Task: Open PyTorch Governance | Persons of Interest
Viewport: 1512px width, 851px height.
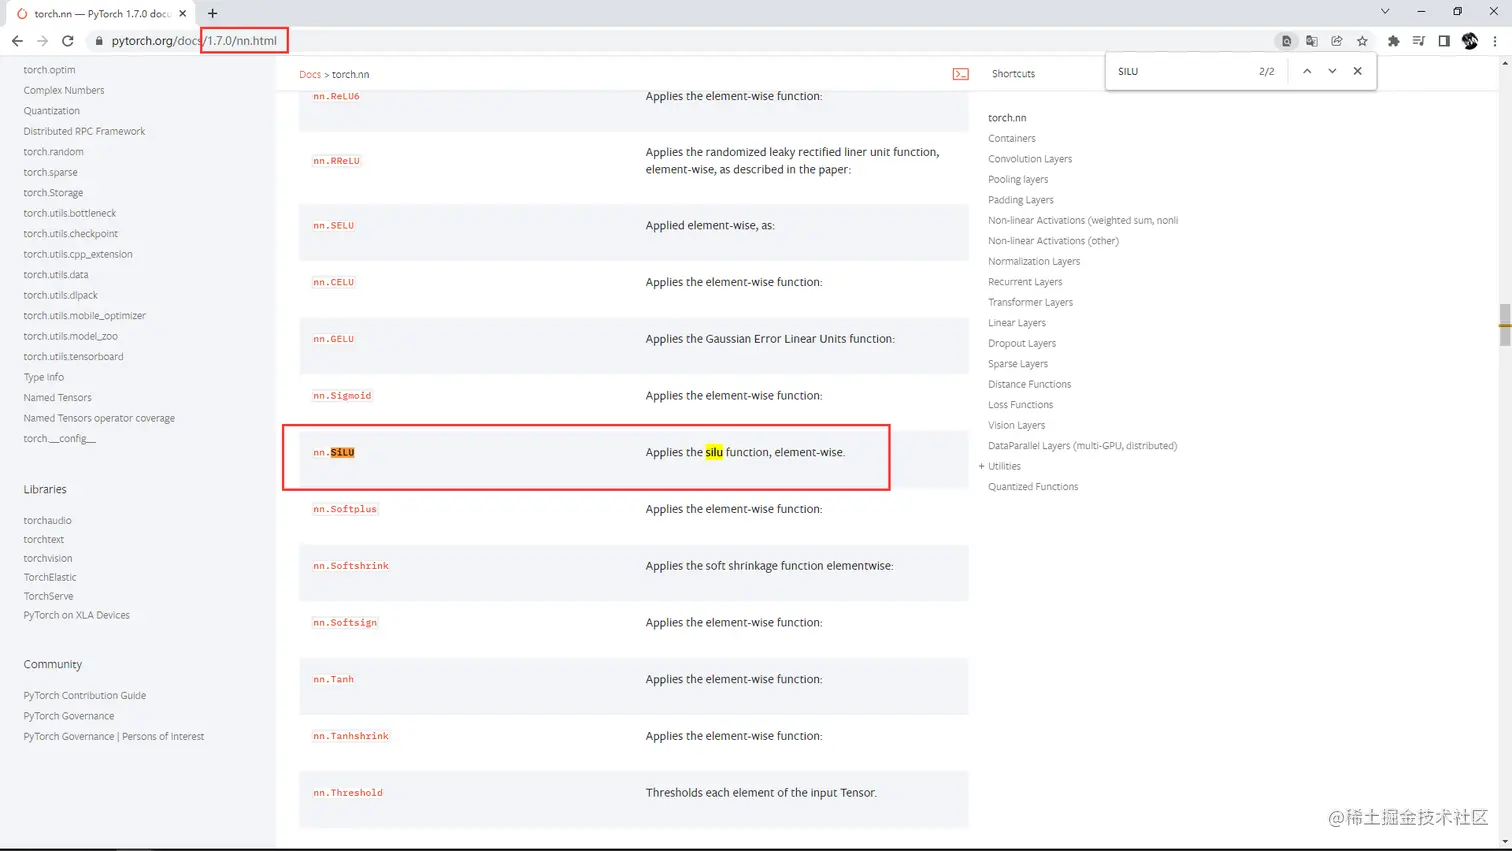Action: 114,737
